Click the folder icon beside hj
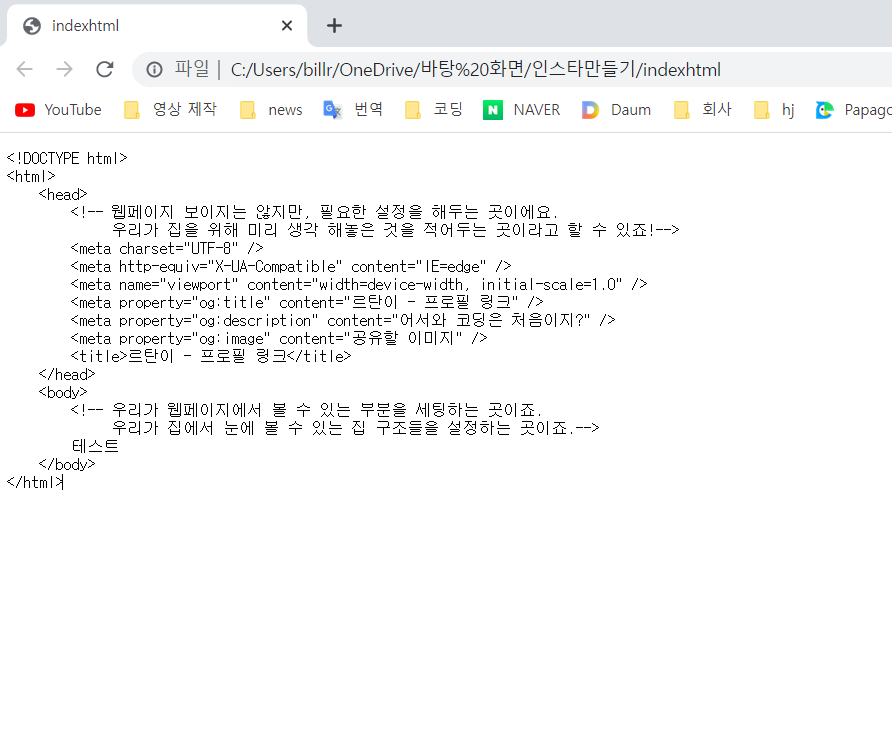 click(x=761, y=110)
